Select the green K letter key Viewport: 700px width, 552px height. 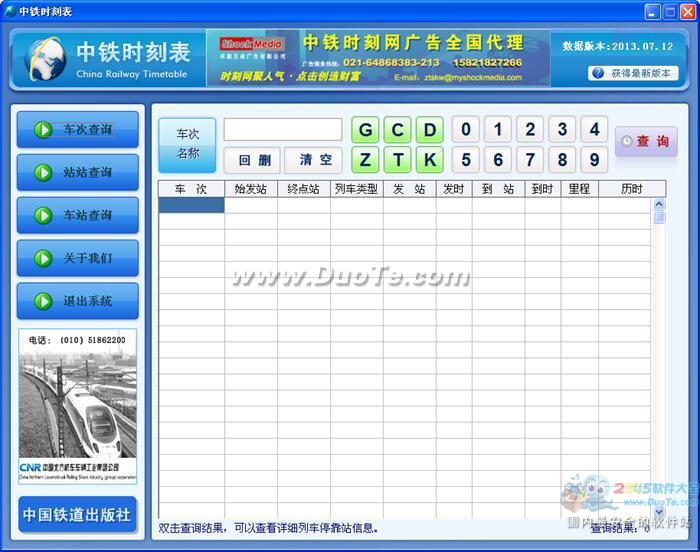(x=429, y=159)
